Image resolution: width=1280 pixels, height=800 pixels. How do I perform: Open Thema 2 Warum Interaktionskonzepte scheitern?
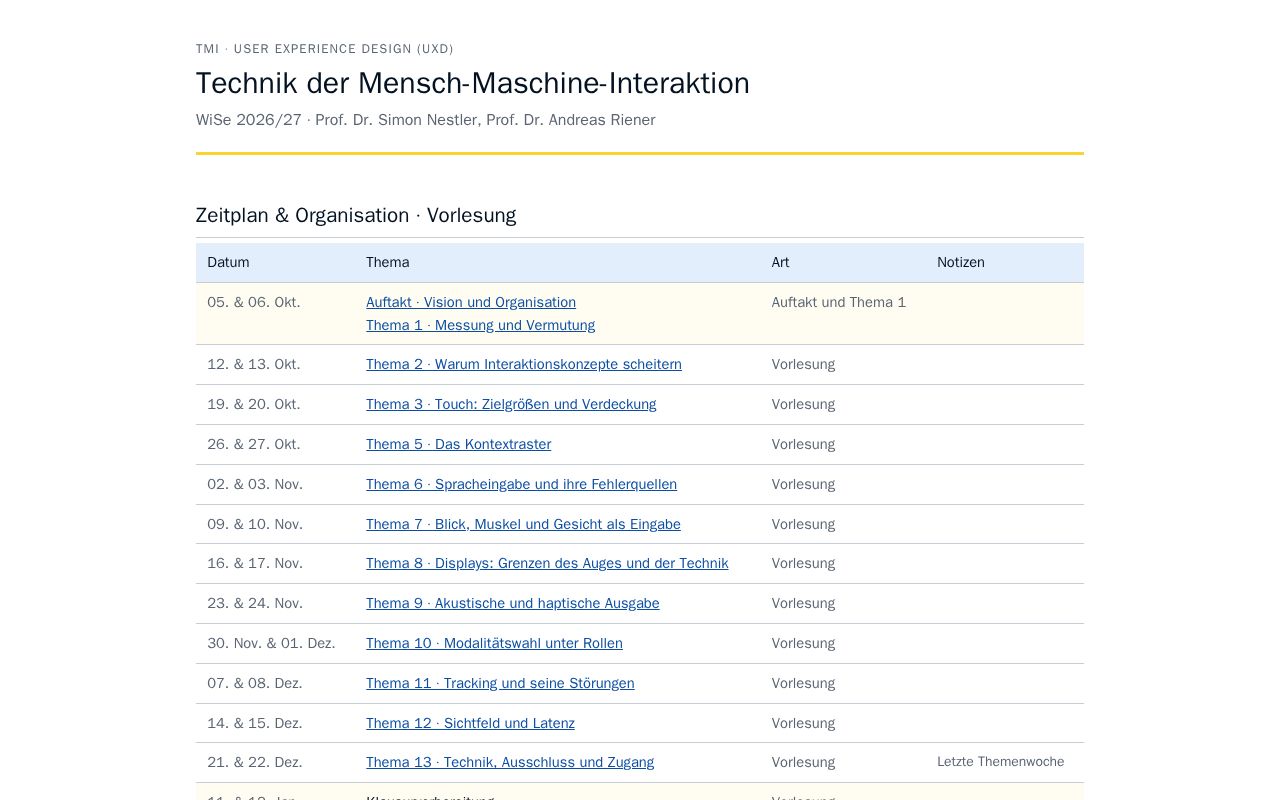point(524,364)
